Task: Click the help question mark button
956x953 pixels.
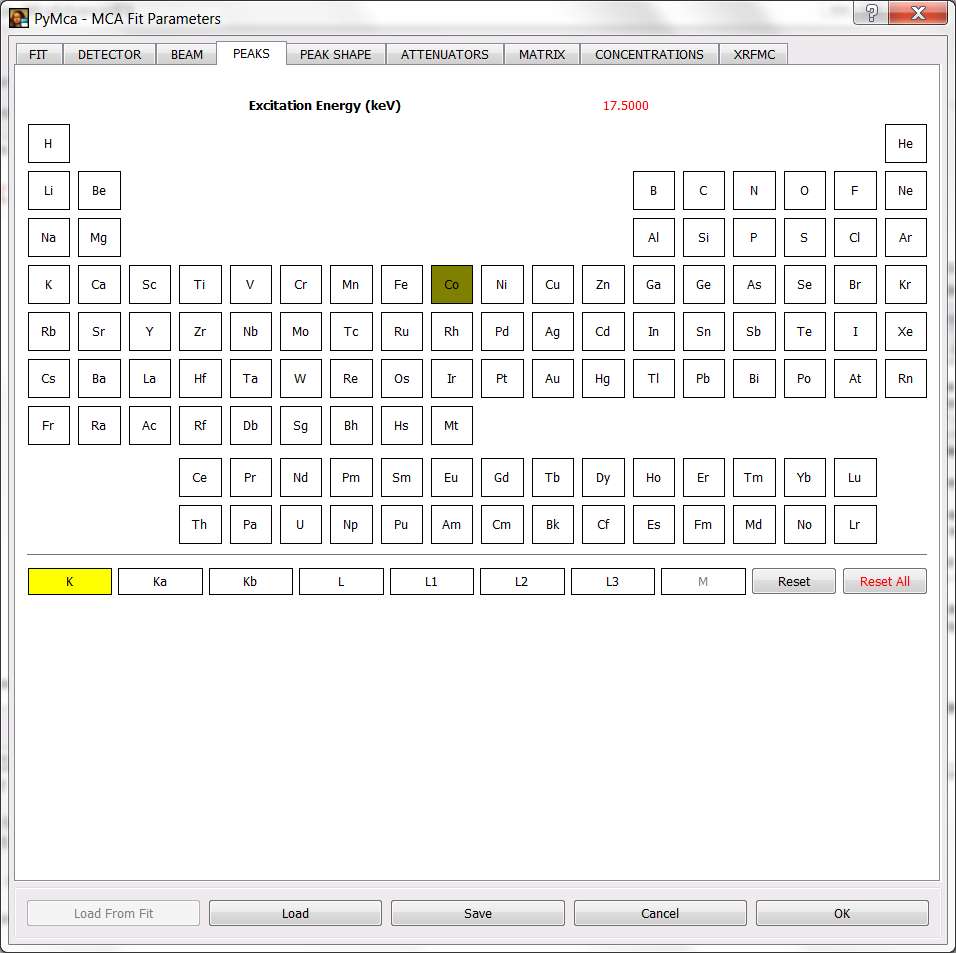Action: 872,13
